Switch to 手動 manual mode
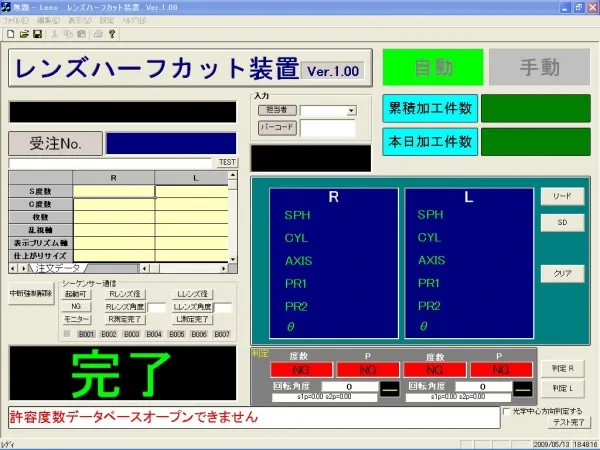Viewport: 600px width, 450px height. [x=540, y=67]
